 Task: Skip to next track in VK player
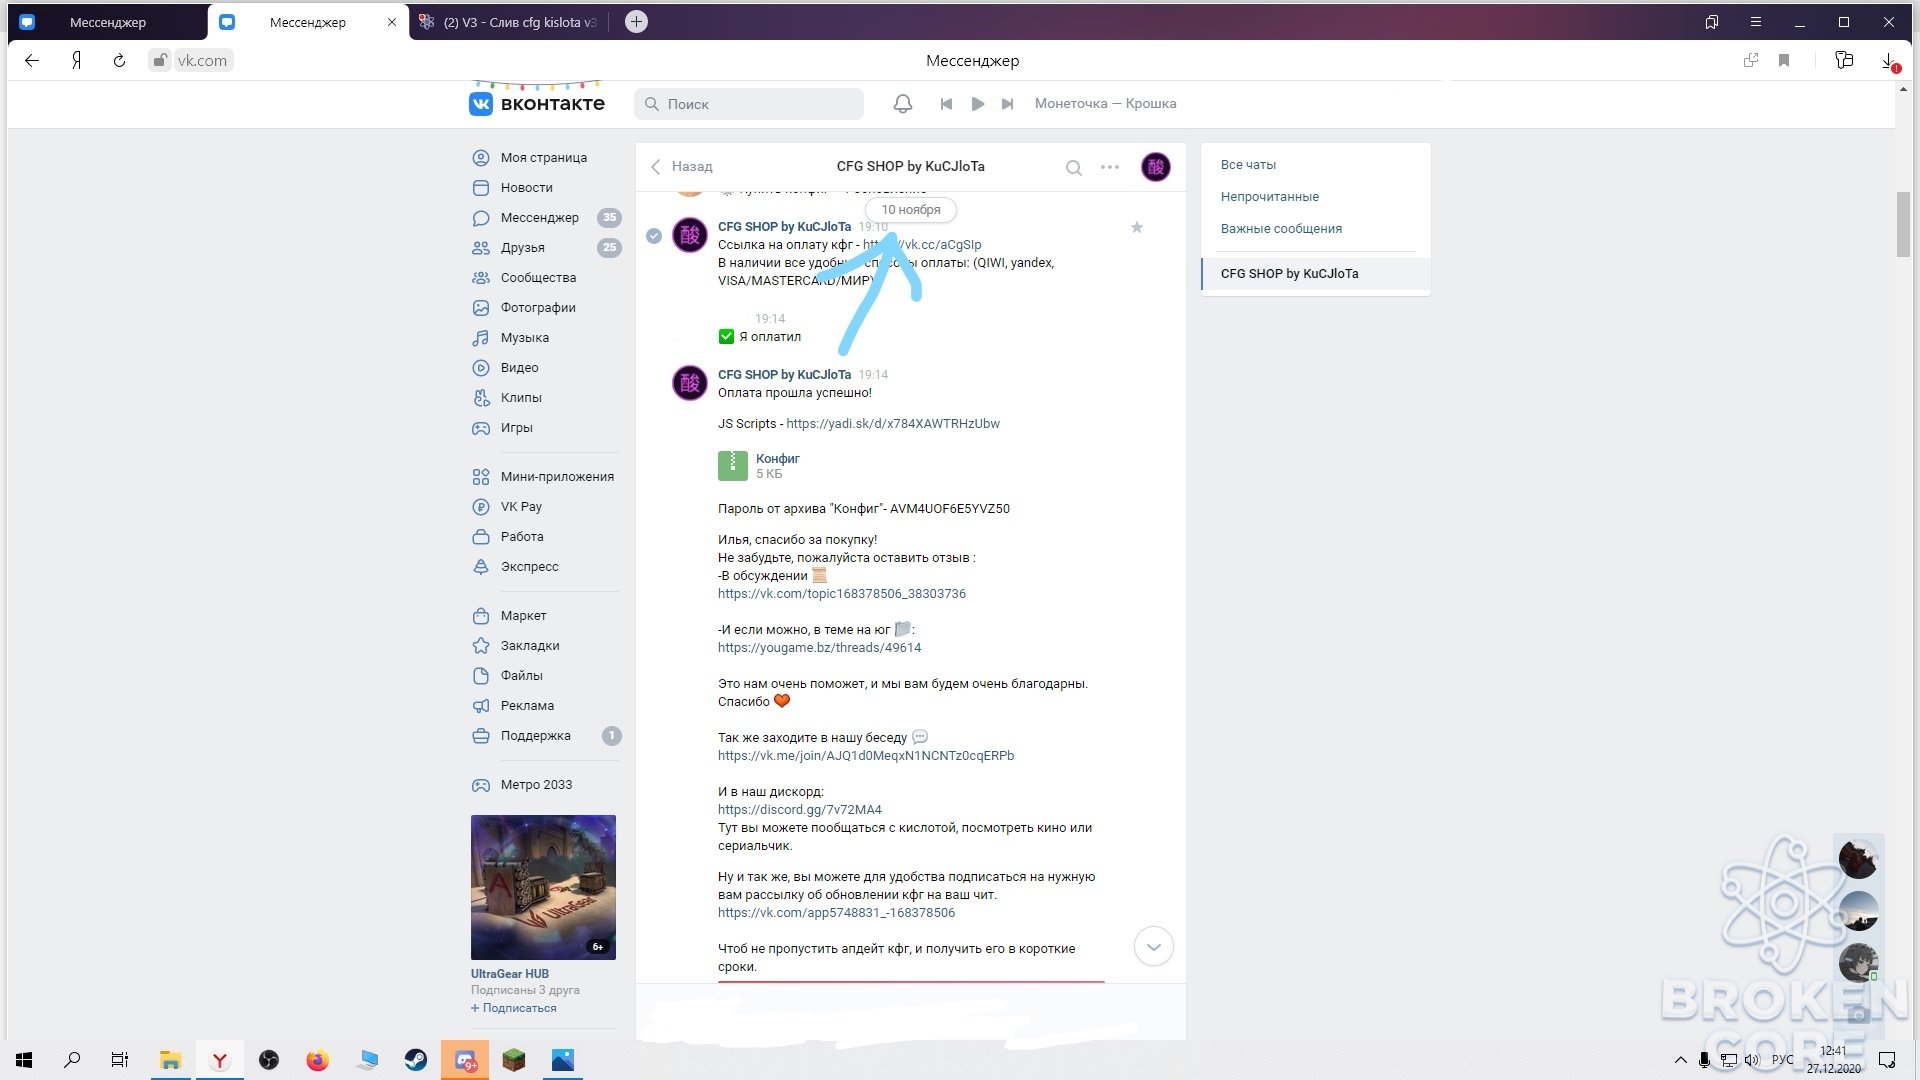[x=1007, y=104]
